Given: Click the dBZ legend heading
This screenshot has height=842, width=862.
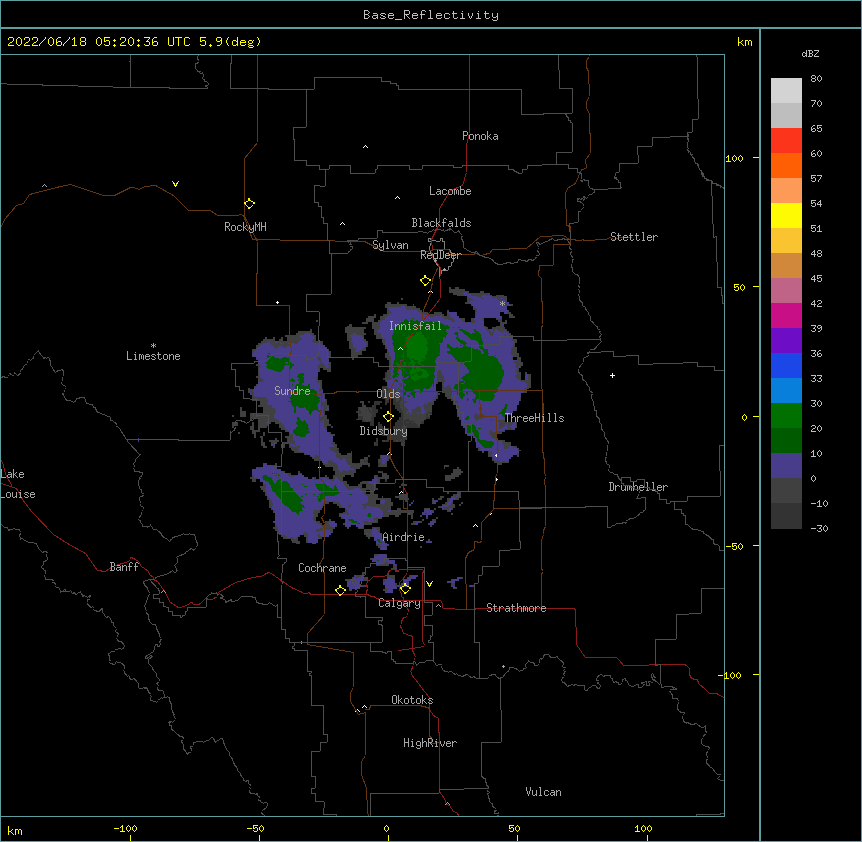Looking at the screenshot, I should coord(810,53).
